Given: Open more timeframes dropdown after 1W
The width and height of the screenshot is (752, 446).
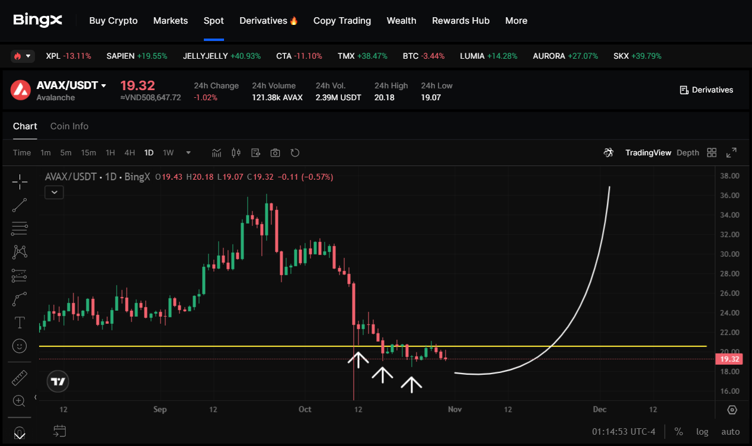Looking at the screenshot, I should (188, 153).
